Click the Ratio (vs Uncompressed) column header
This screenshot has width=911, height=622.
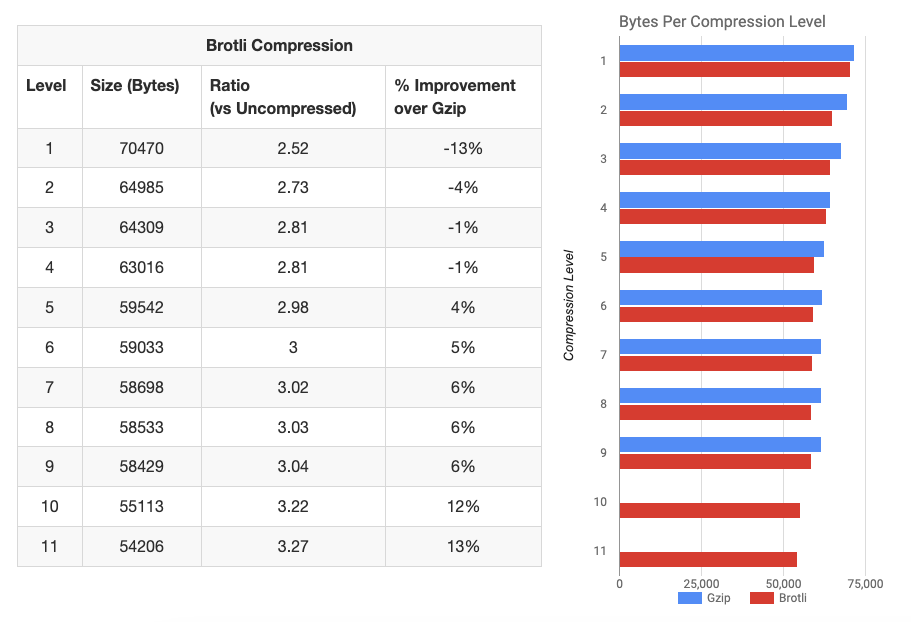(x=283, y=96)
